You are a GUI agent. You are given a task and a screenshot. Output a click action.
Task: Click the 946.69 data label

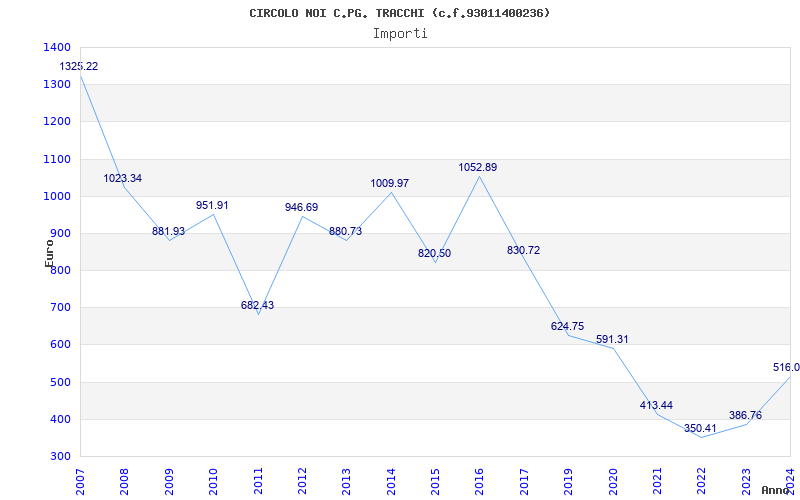301,207
